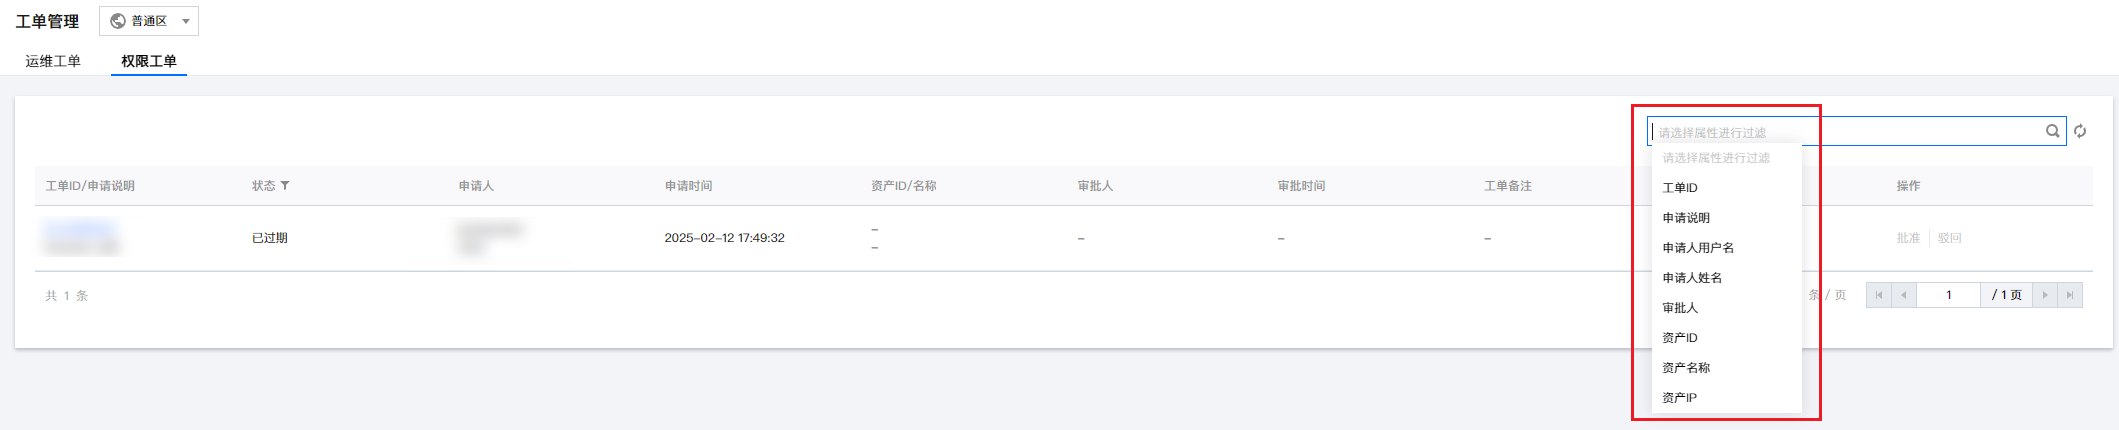2119x430 pixels.
Task: Focus the attribute filter search box
Action: click(x=1850, y=131)
